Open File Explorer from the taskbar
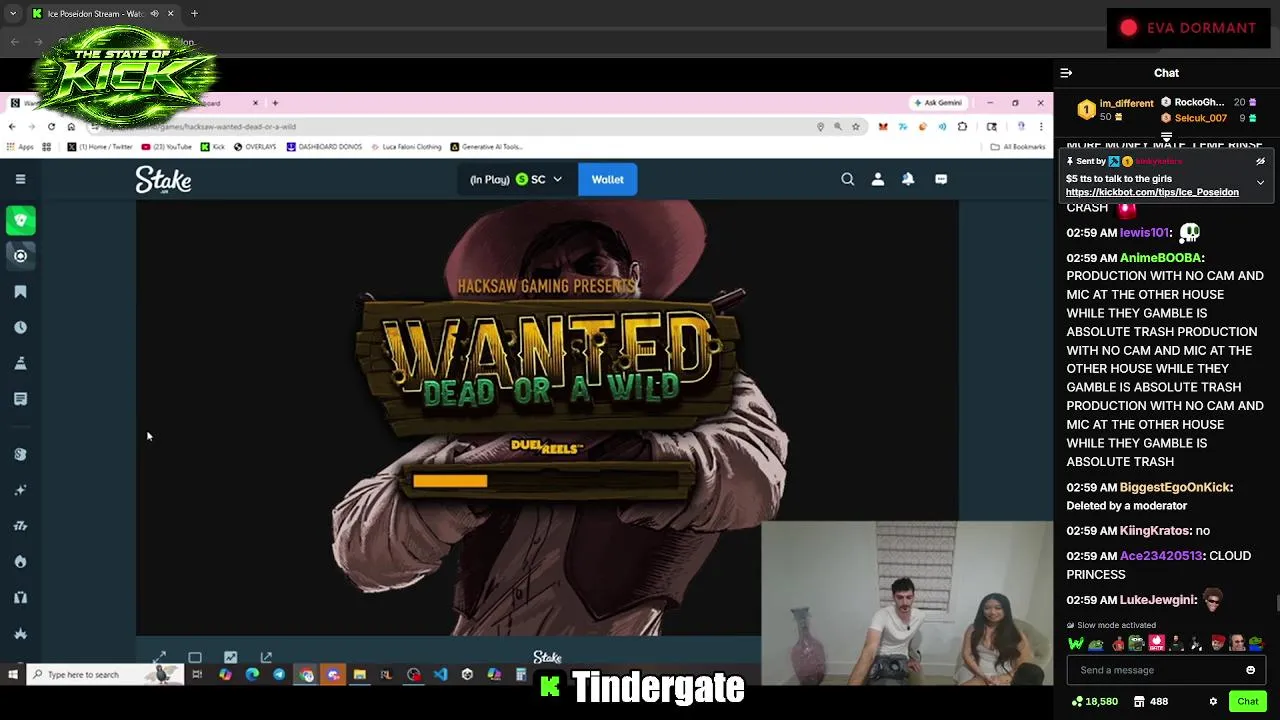Image resolution: width=1280 pixels, height=720 pixels. pos(360,675)
